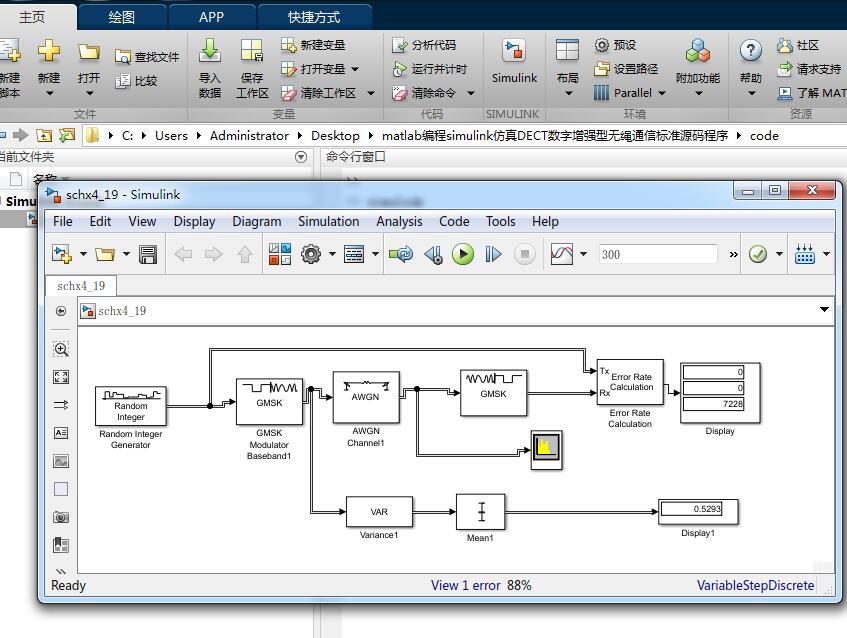Click the Zoom In icon in the palette
Image resolution: width=847 pixels, height=638 pixels.
tap(61, 349)
